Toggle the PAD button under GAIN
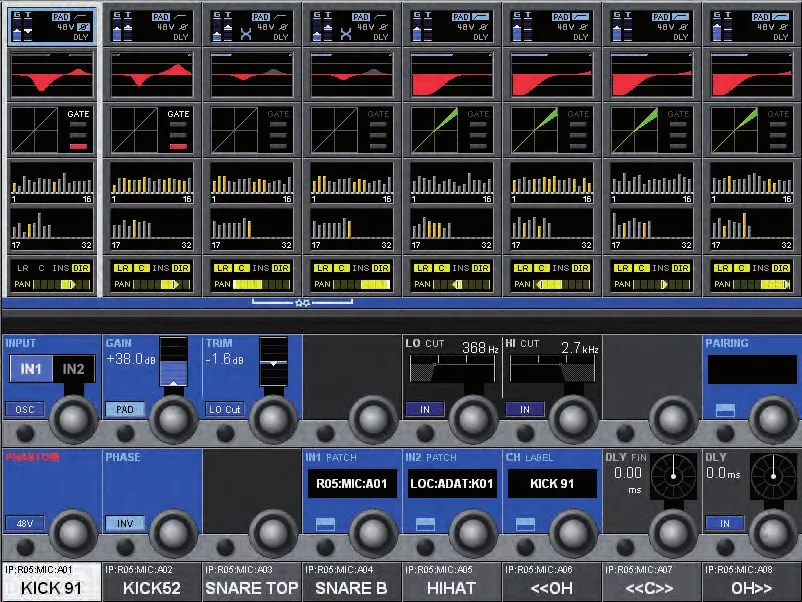 [x=124, y=409]
